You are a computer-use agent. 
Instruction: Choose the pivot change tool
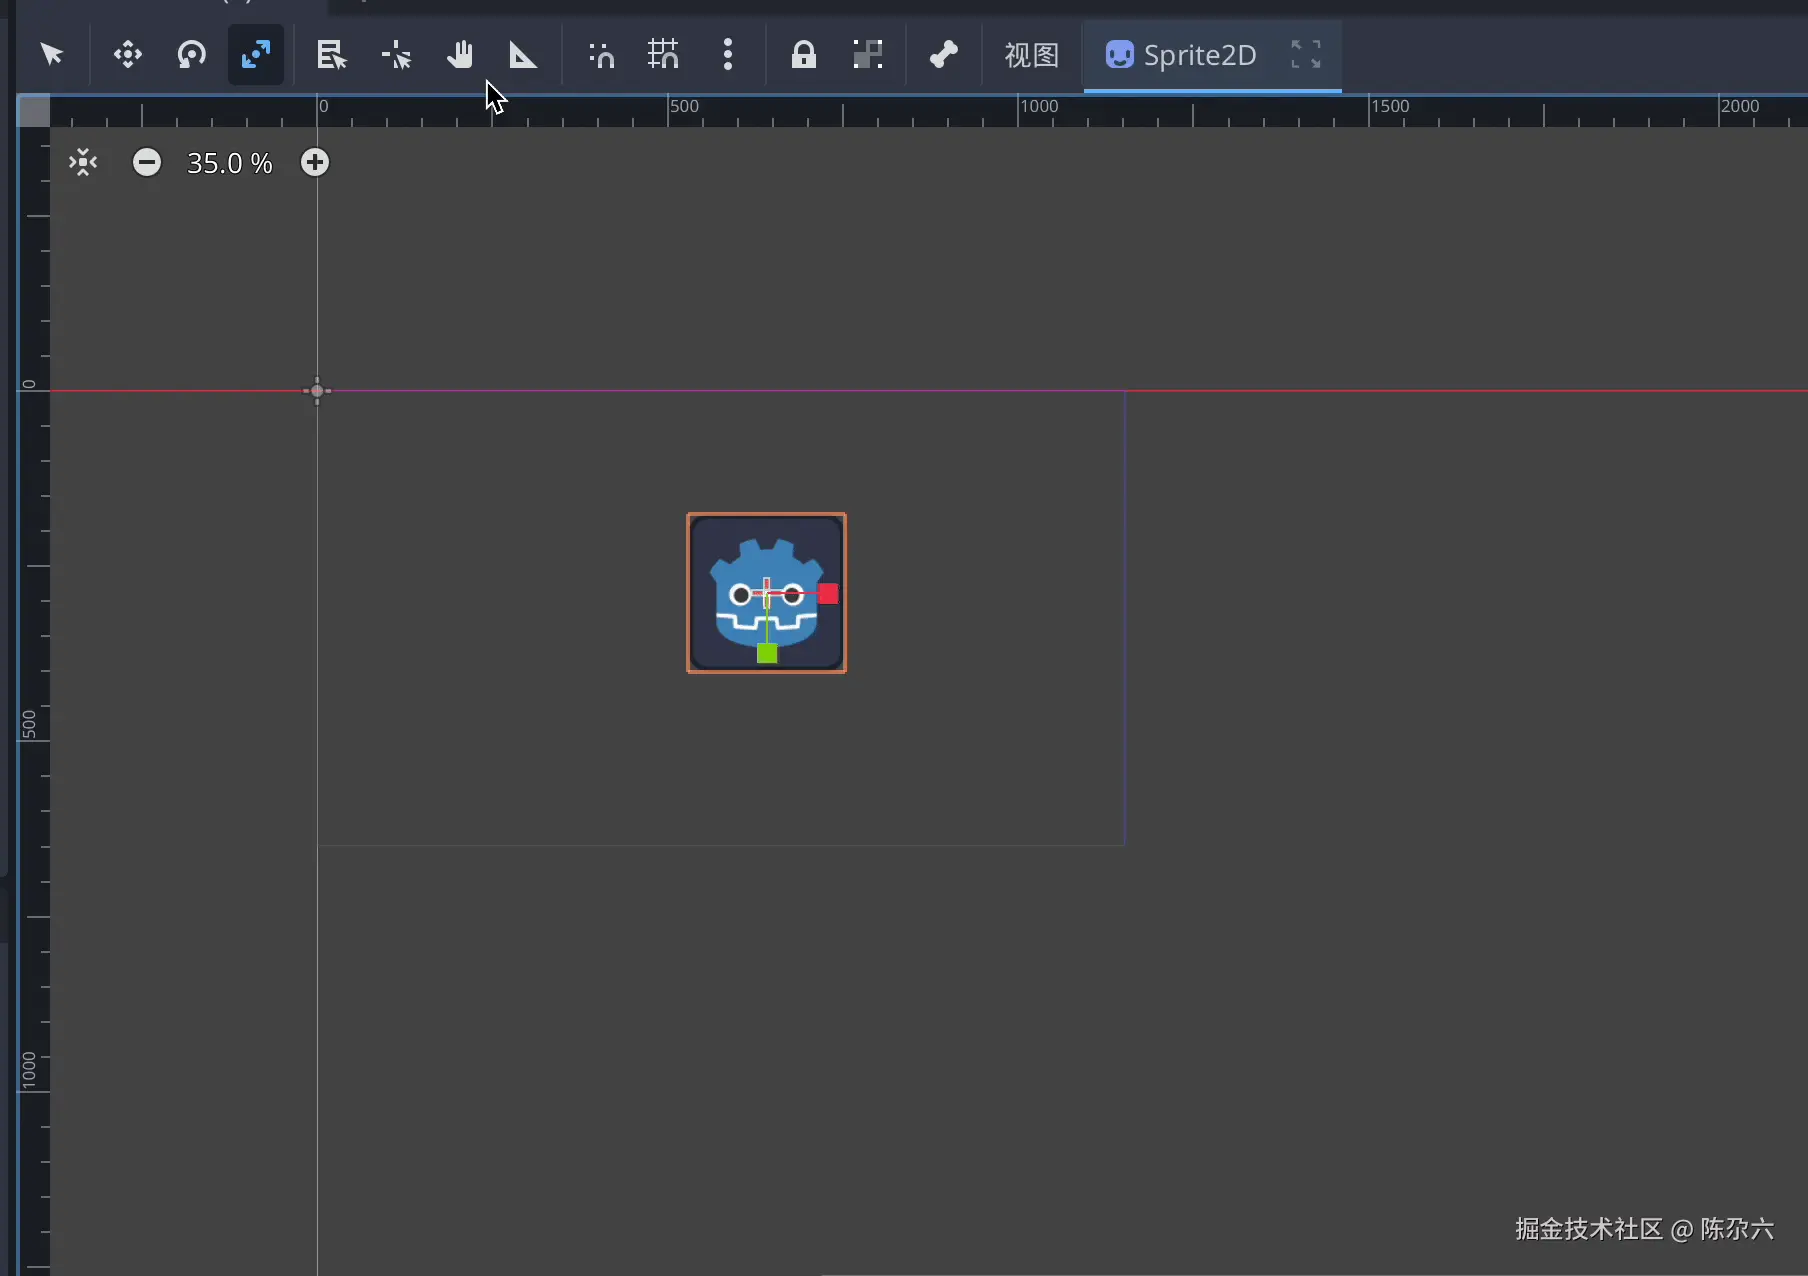click(396, 54)
